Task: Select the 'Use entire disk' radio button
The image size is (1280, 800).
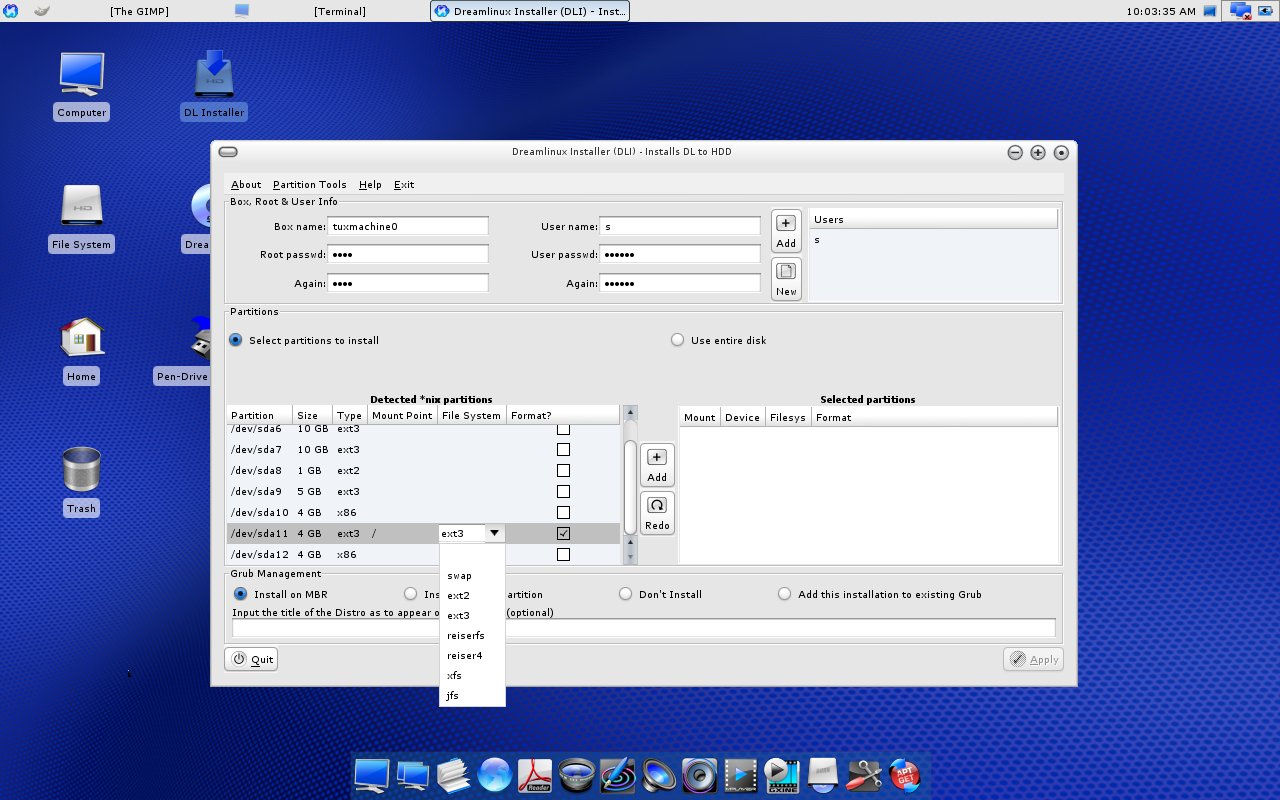Action: click(x=677, y=340)
